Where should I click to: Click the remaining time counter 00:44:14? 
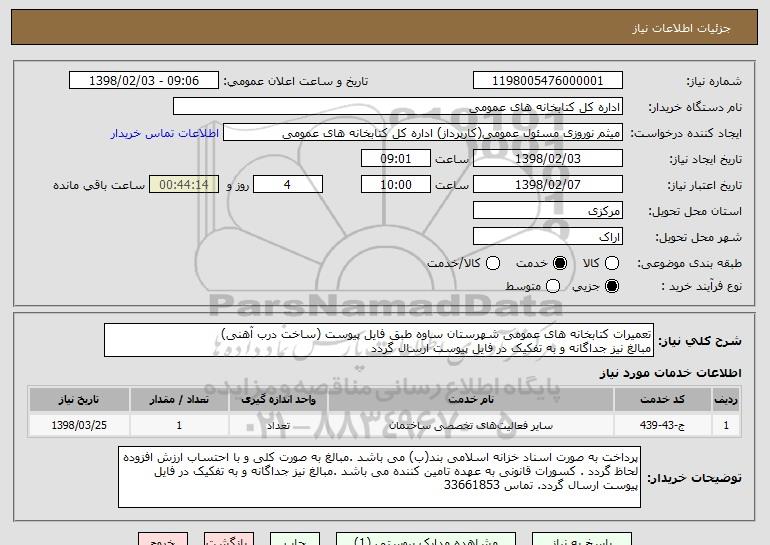coord(184,185)
